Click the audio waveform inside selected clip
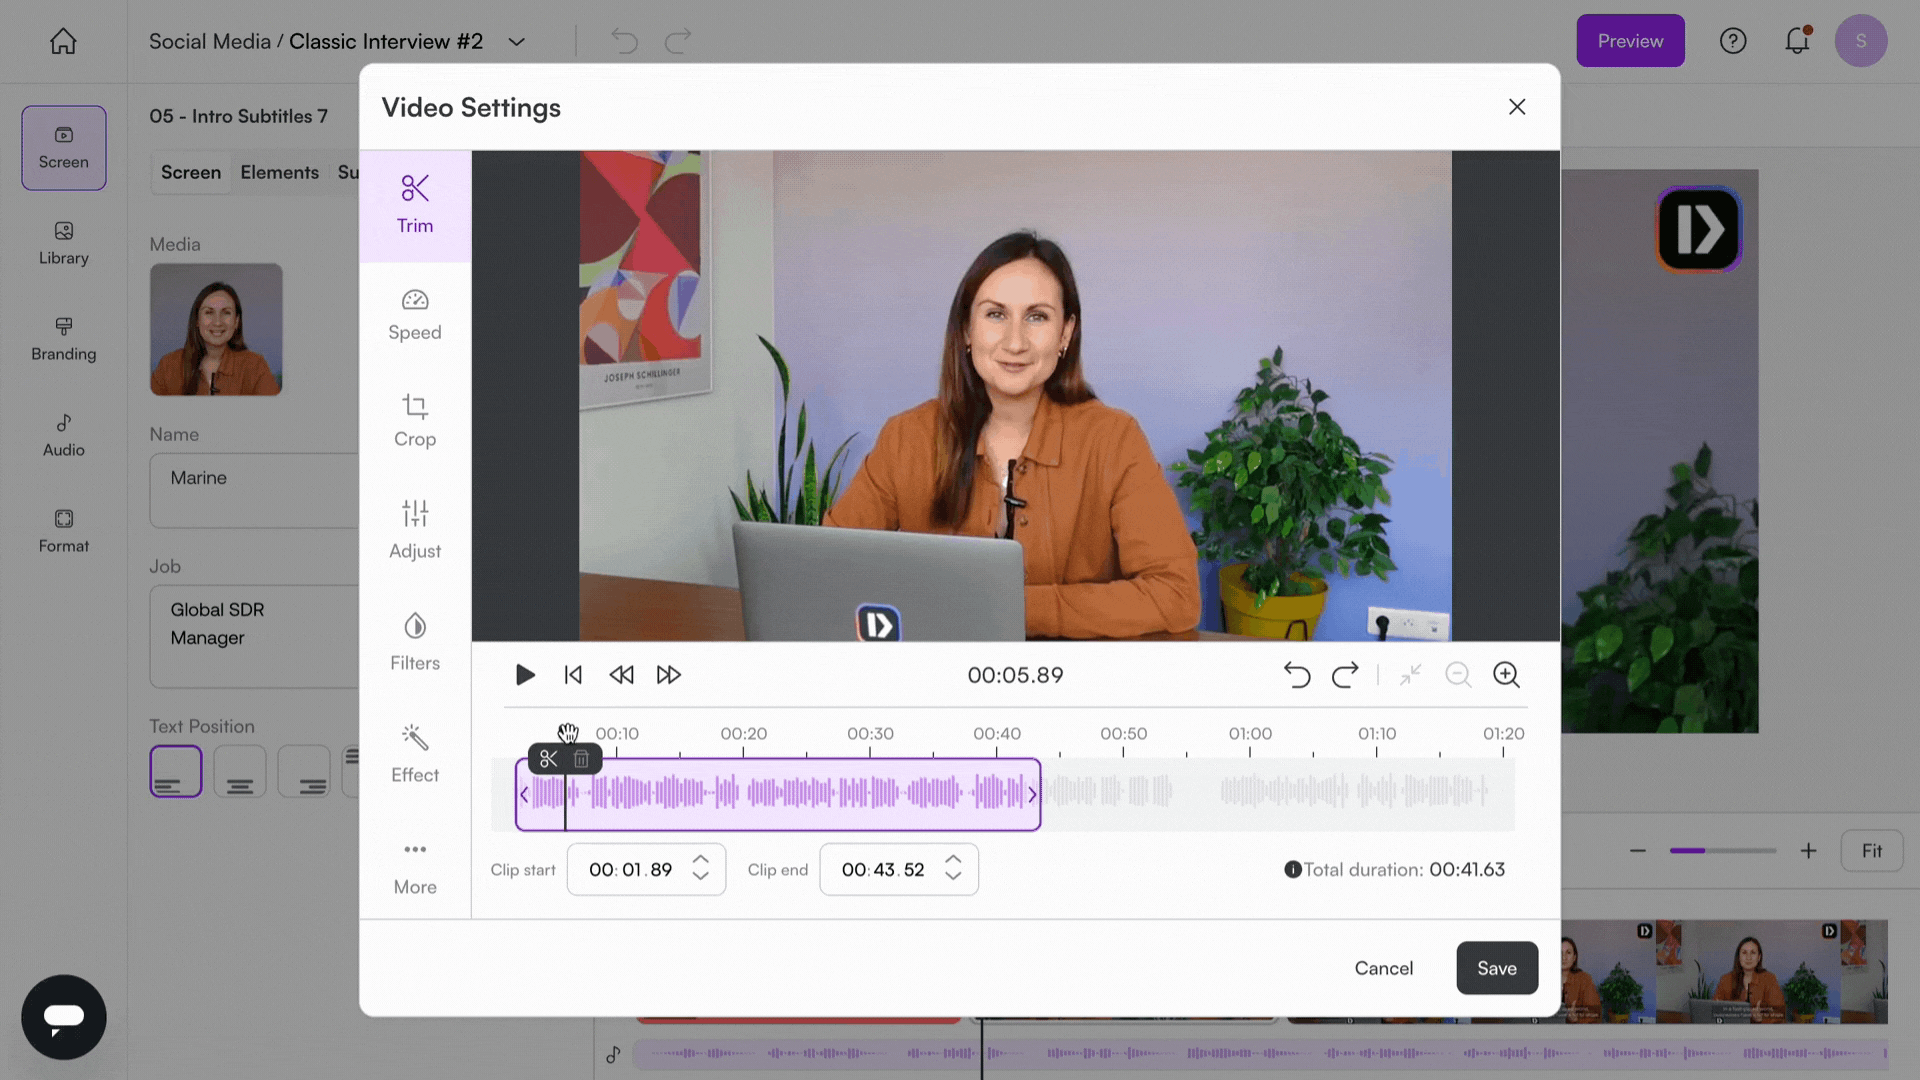Screen dimensions: 1920x1080 pyautogui.click(x=778, y=794)
